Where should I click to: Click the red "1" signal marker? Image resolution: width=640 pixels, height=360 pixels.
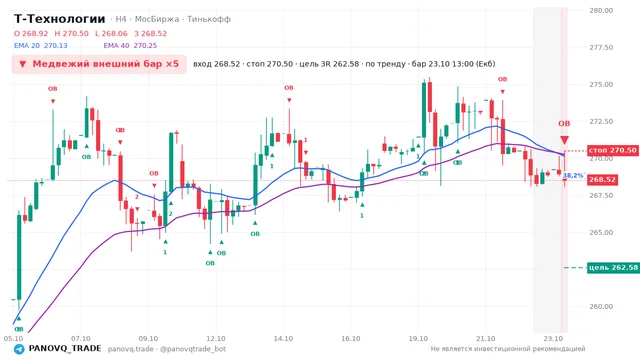pos(305,140)
